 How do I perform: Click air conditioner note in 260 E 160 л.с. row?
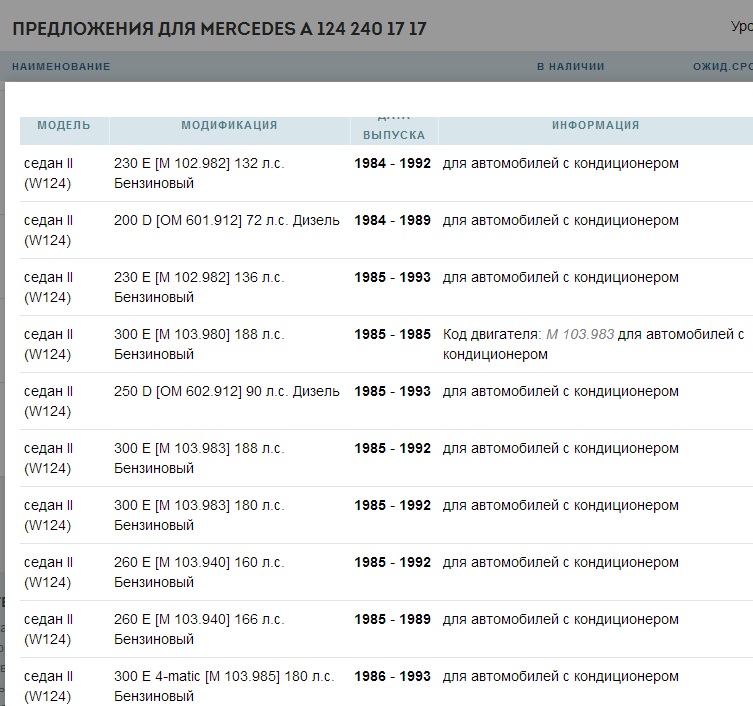click(560, 562)
